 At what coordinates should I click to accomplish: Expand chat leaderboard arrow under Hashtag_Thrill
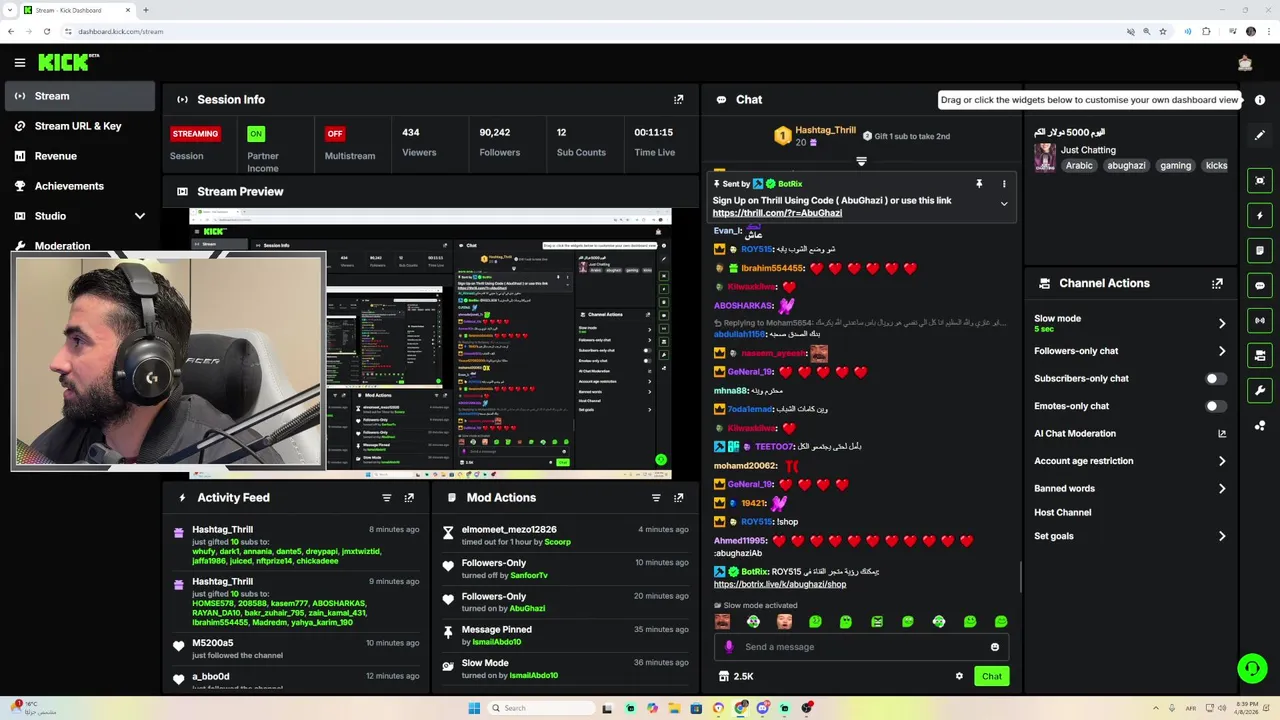pos(861,160)
